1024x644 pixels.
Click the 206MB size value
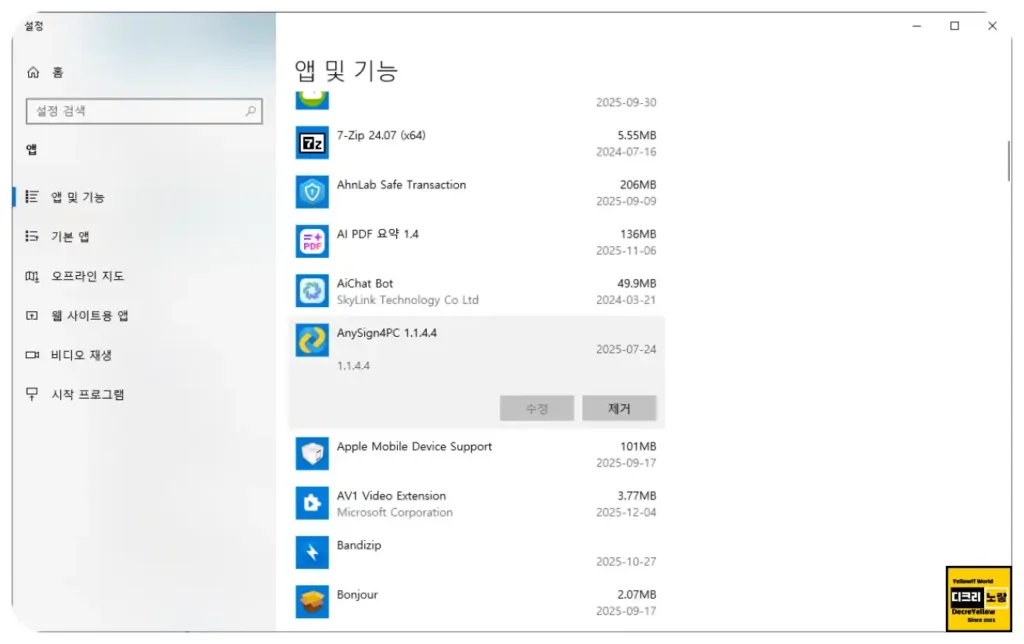(638, 185)
